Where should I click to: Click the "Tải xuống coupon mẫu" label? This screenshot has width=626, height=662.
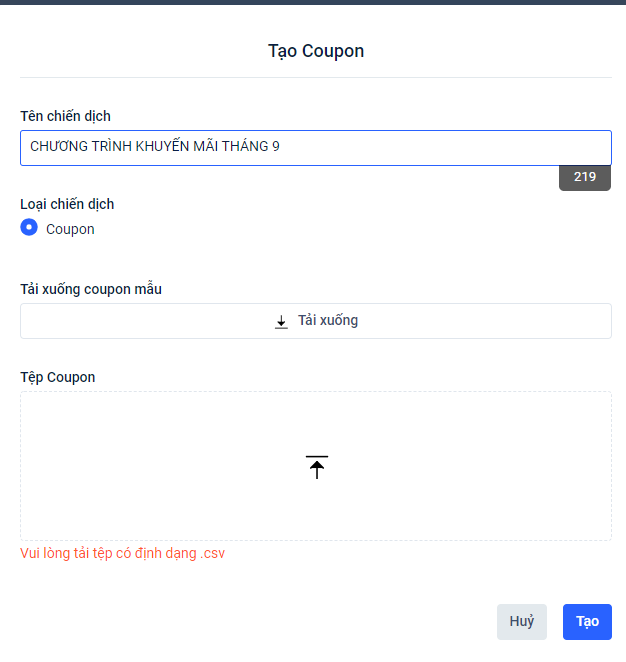pos(91,289)
